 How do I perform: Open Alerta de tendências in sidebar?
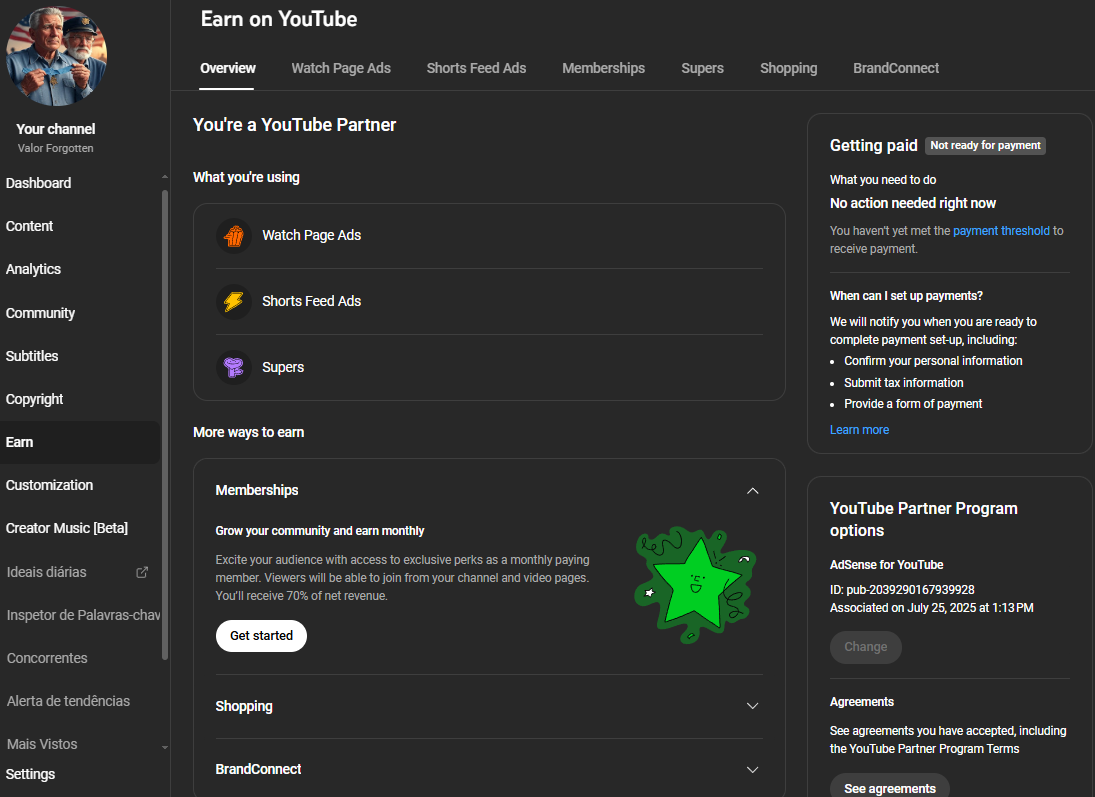[x=68, y=701]
